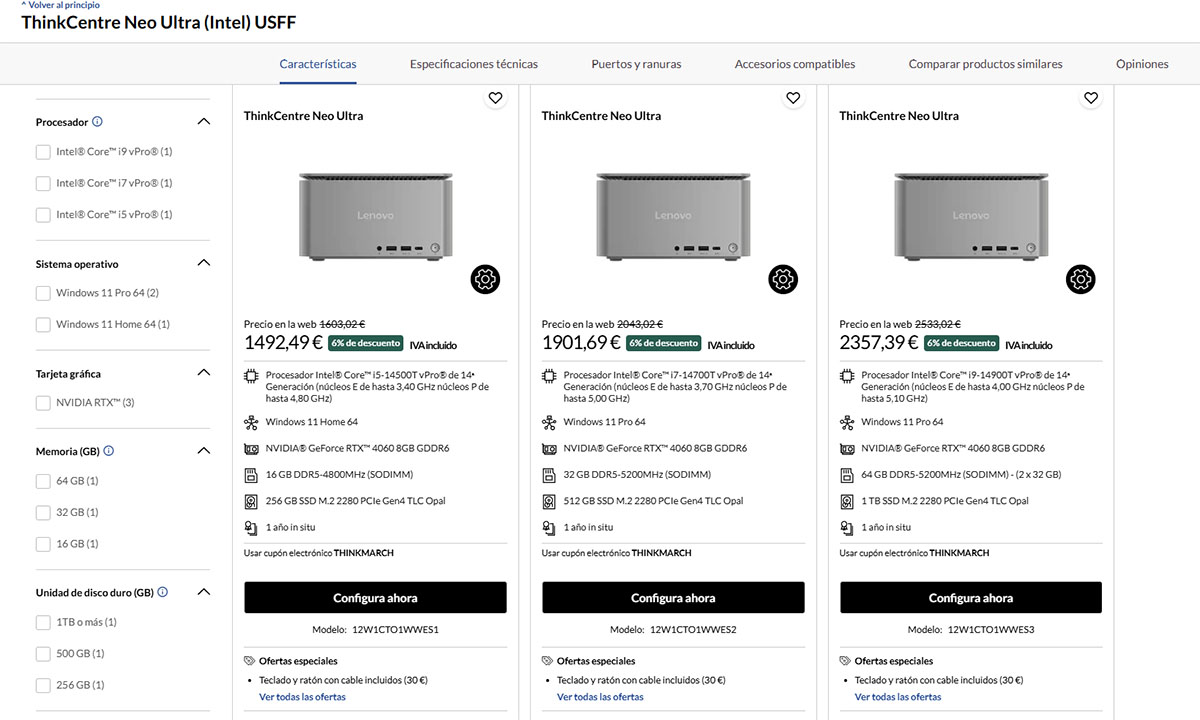Click '6% de descuento' badge on 1492,49 € card
The width and height of the screenshot is (1200, 720).
(365, 343)
